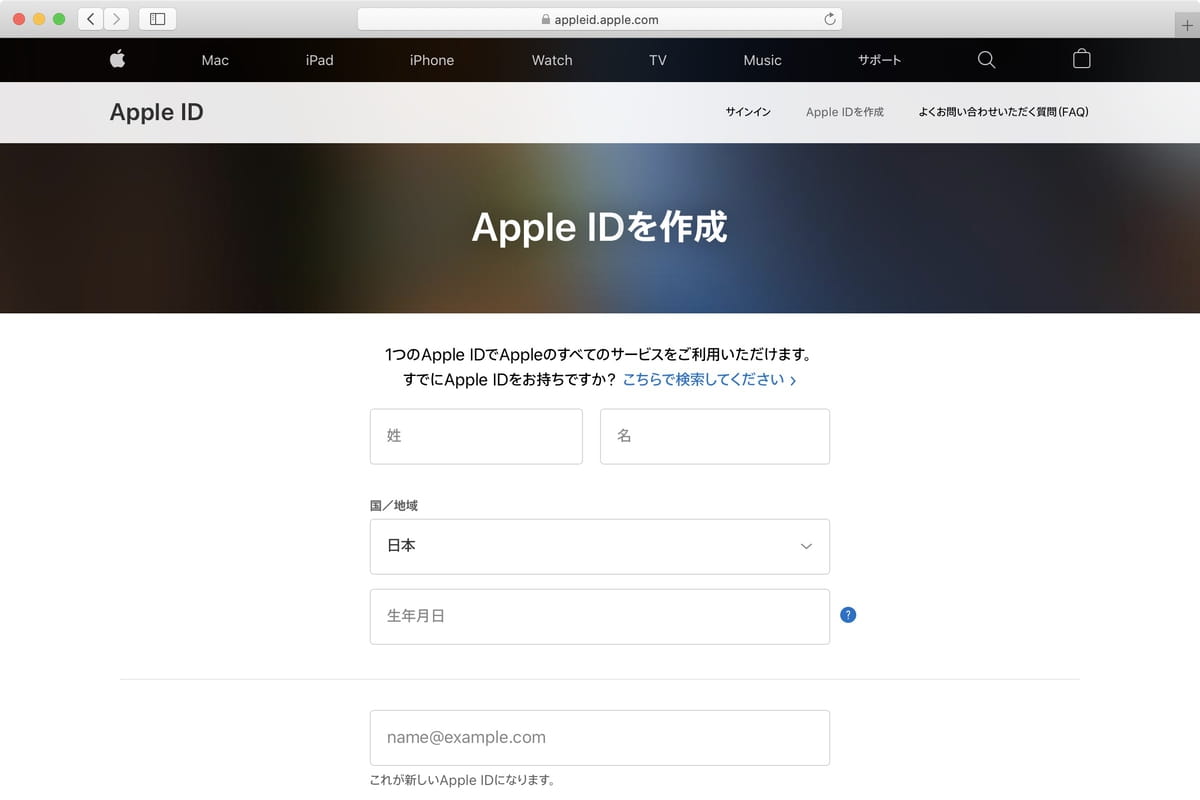Open よくお問い合わせいただく質問(FAQ) link
Viewport: 1200px width, 800px height.
(x=1003, y=112)
